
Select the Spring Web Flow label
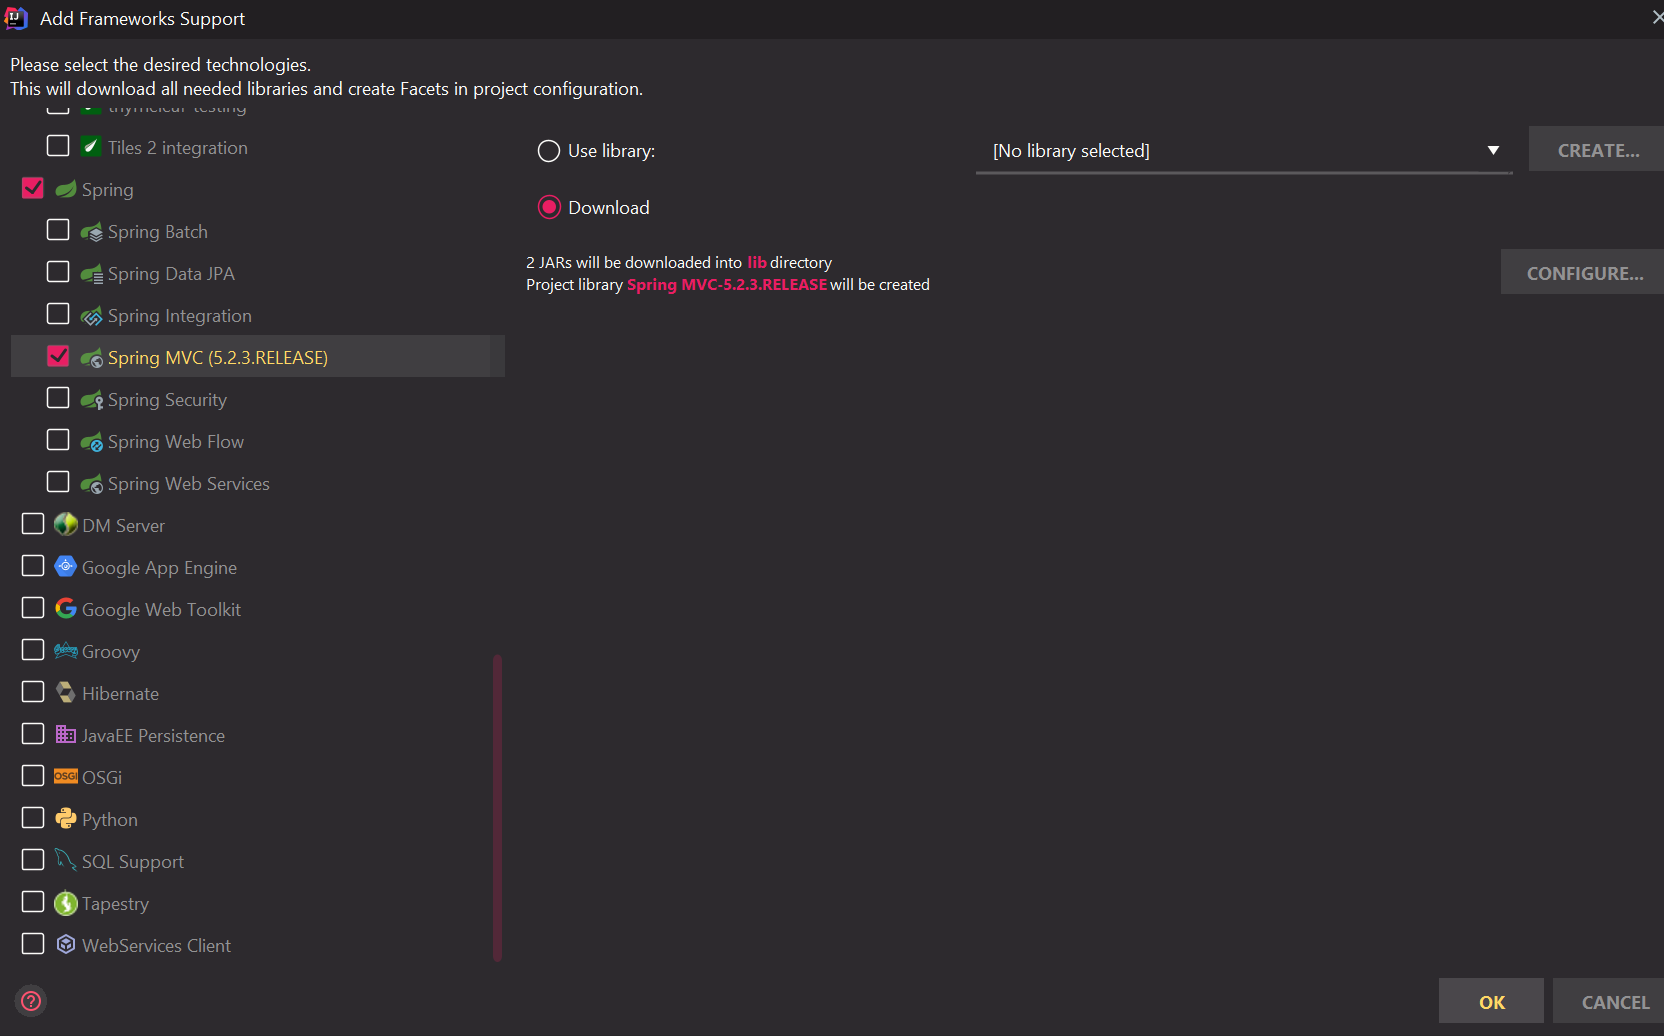click(176, 442)
